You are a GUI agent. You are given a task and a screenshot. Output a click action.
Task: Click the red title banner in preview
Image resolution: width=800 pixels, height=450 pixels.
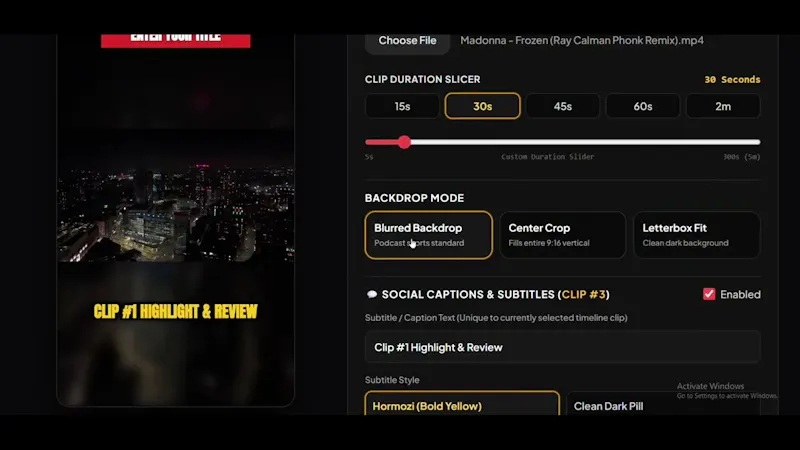click(x=176, y=41)
